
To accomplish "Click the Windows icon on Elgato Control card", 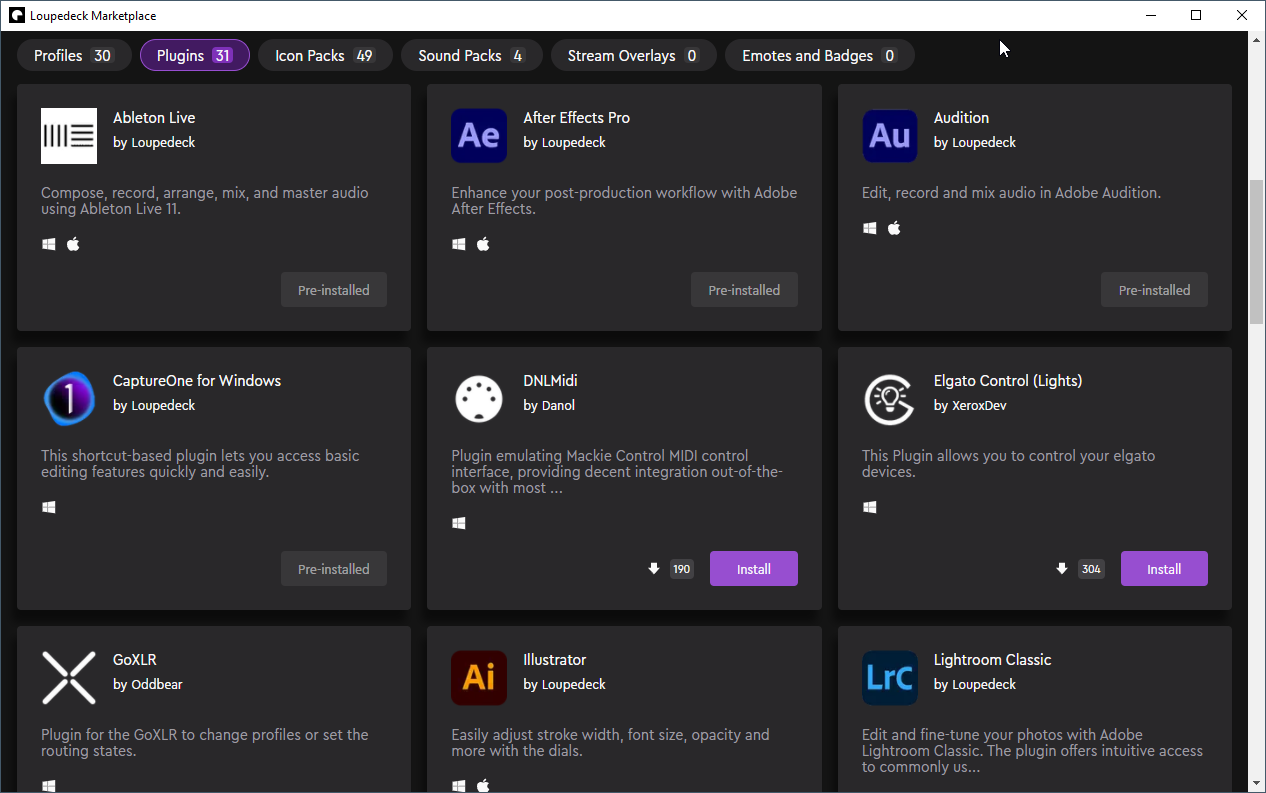I will pos(870,507).
